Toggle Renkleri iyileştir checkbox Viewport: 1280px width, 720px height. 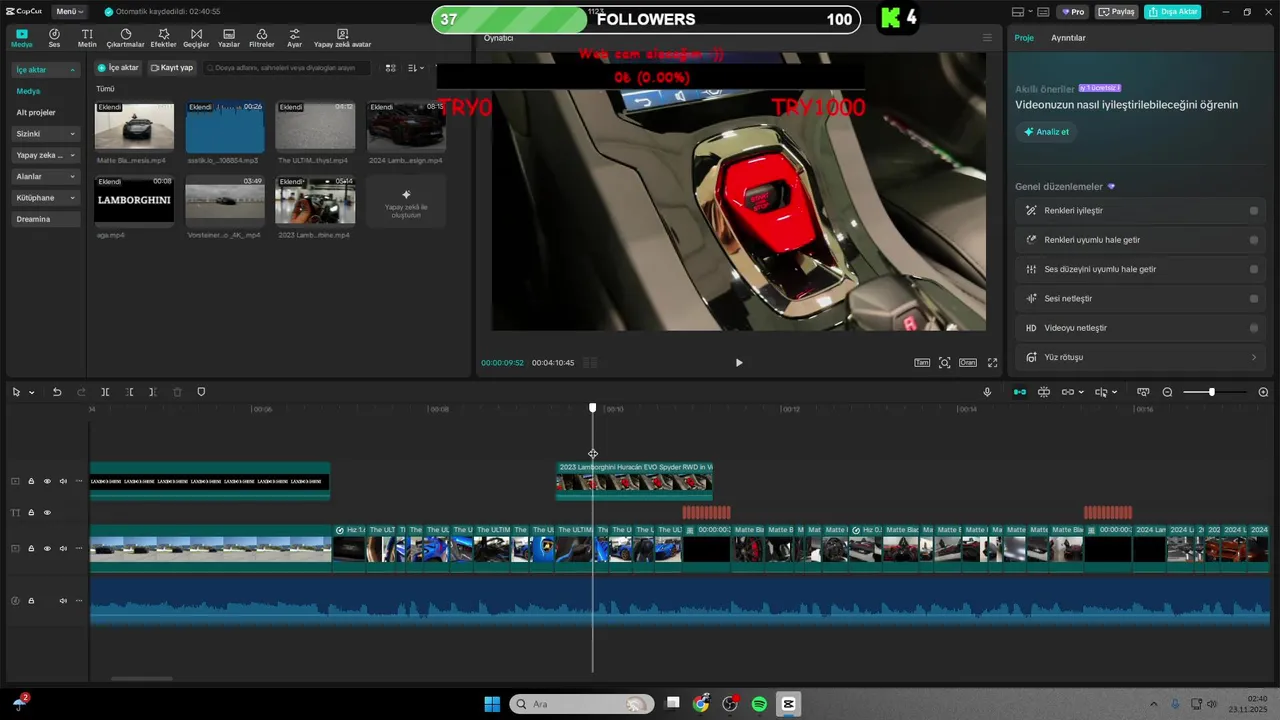click(1253, 211)
